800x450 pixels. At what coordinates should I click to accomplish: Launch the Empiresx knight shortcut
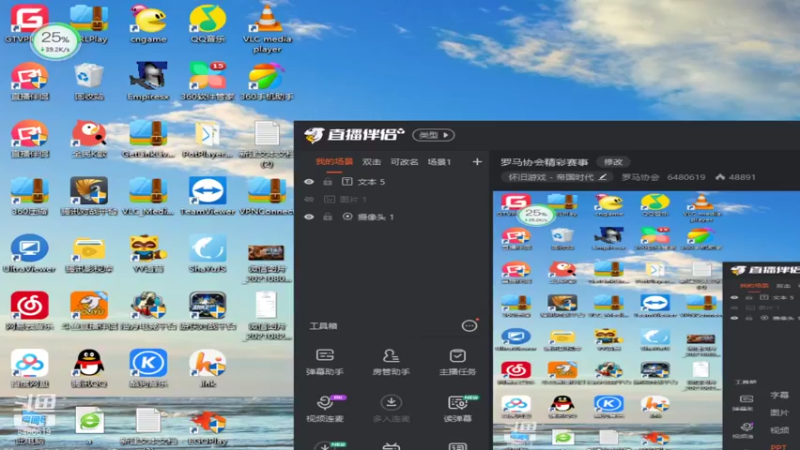click(148, 82)
